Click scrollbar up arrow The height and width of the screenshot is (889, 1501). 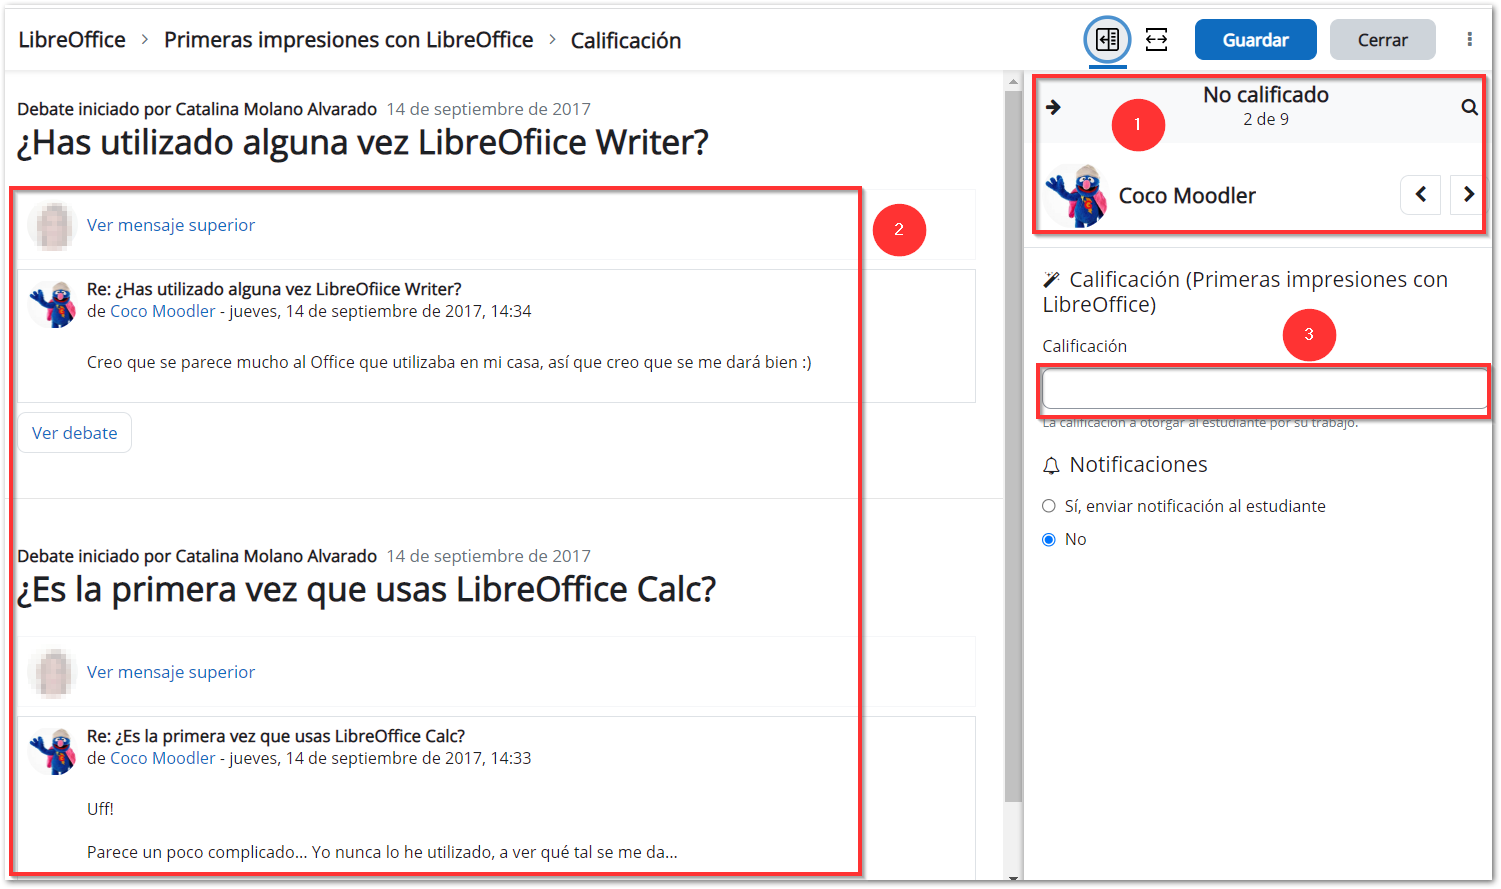[1013, 81]
